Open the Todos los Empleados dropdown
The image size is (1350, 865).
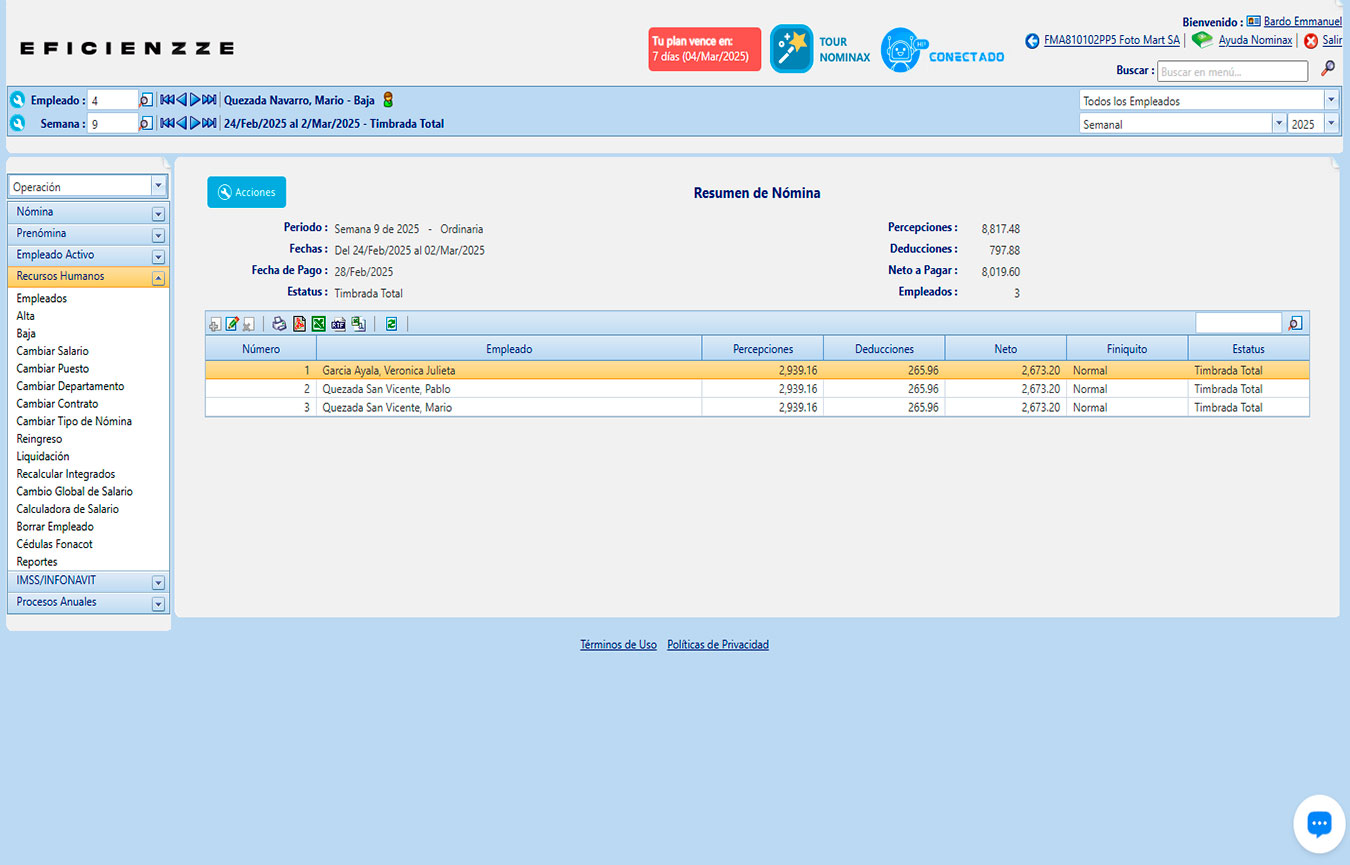coord(1330,100)
